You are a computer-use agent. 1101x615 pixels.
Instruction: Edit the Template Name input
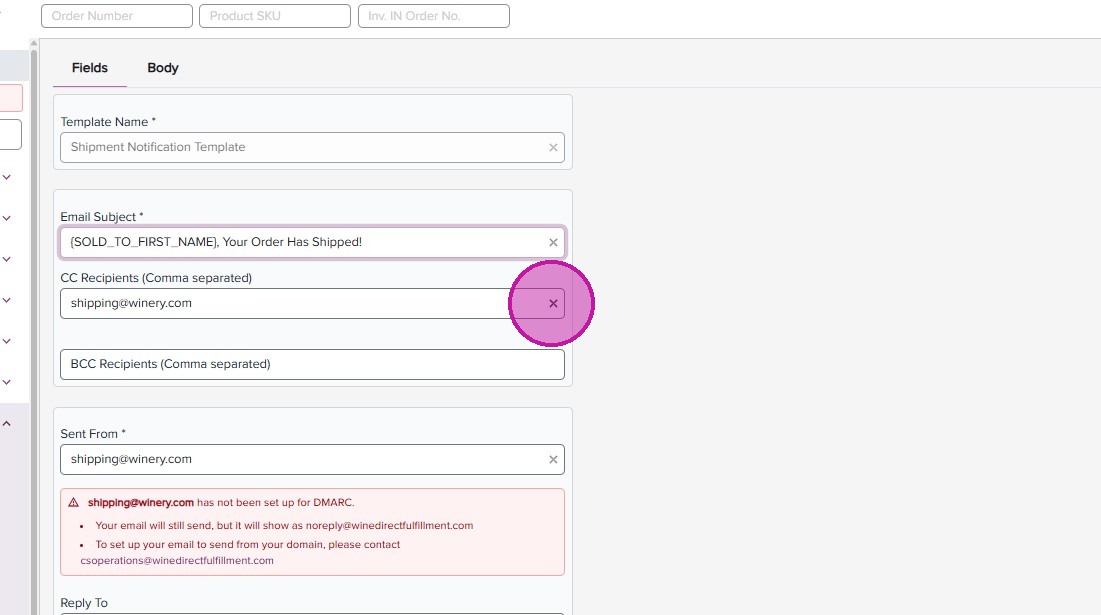click(300, 148)
